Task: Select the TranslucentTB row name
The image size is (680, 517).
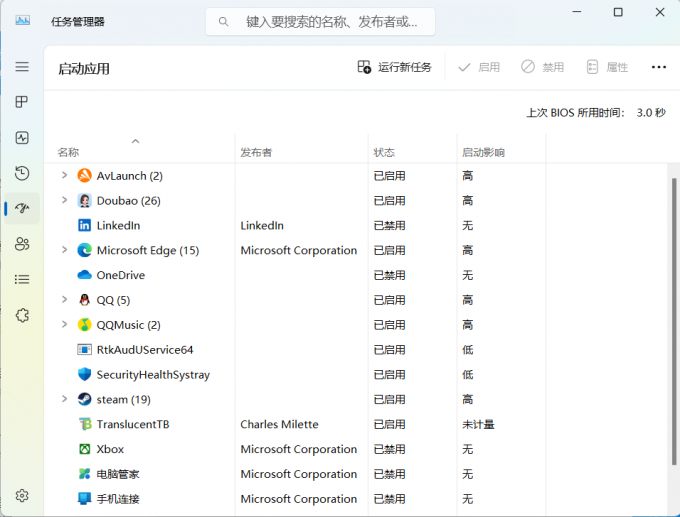Action: 133,424
